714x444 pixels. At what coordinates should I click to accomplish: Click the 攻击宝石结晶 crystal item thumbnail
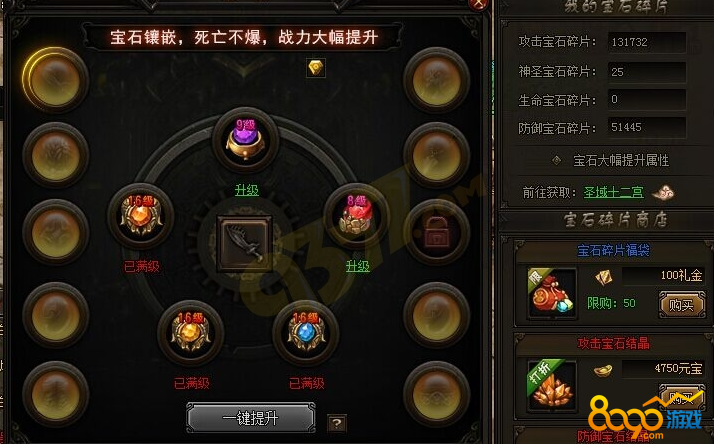point(552,385)
